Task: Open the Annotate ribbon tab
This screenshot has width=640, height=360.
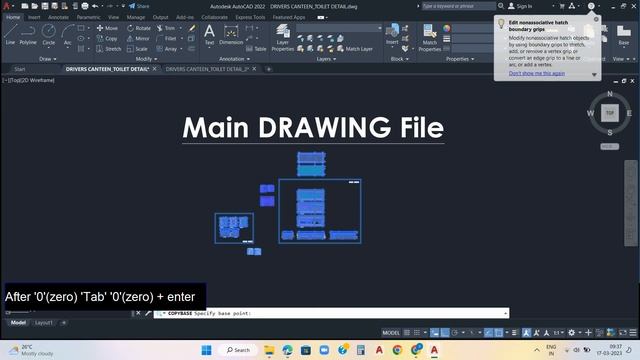Action: click(x=58, y=17)
